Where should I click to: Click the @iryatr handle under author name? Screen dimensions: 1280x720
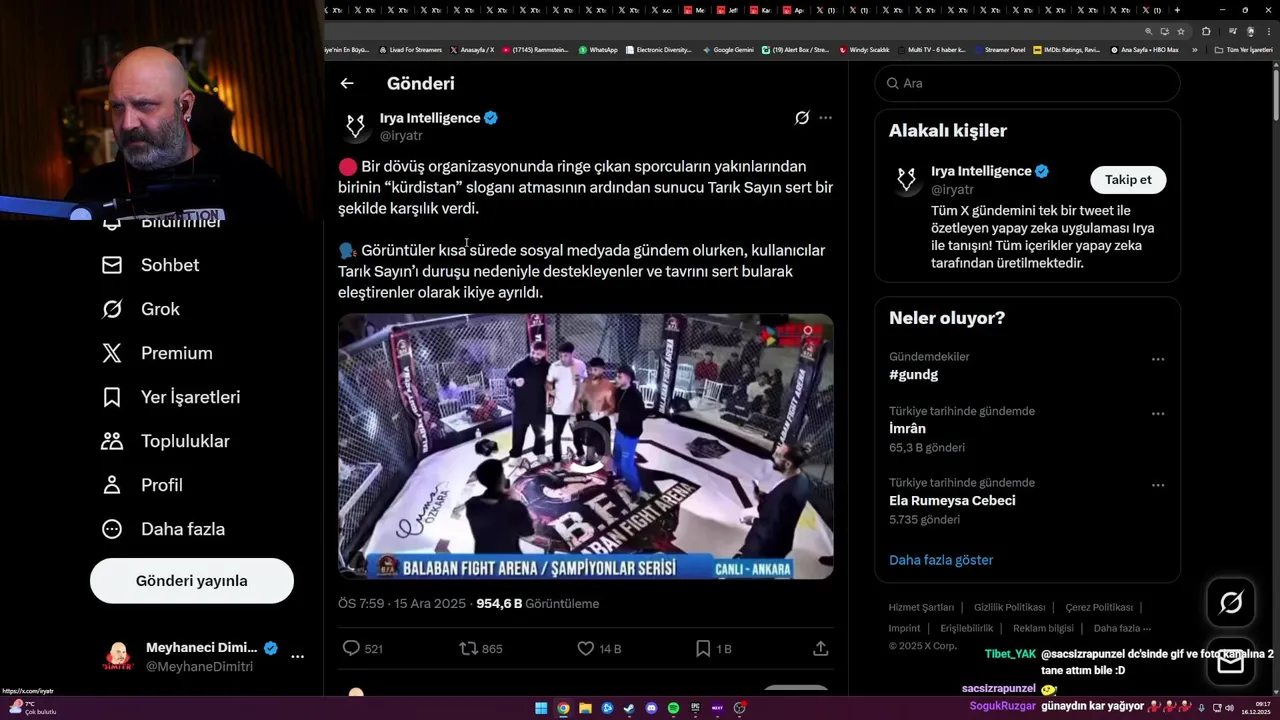pos(401,136)
